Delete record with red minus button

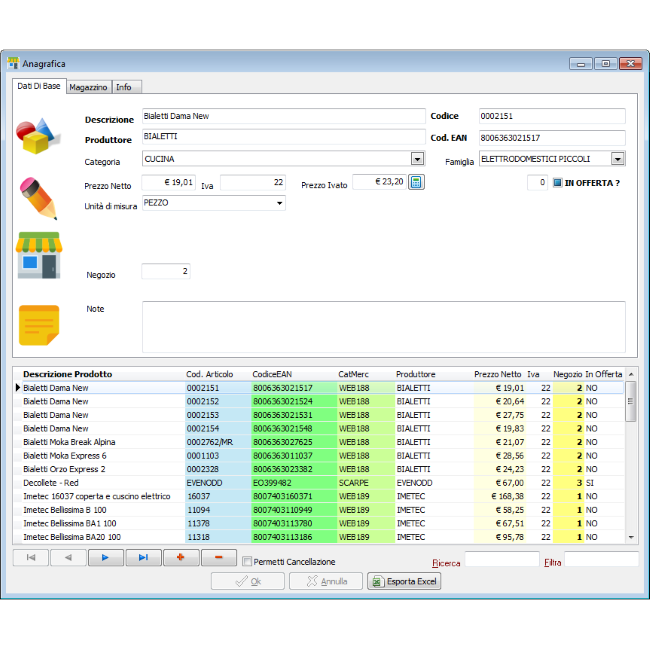point(219,558)
